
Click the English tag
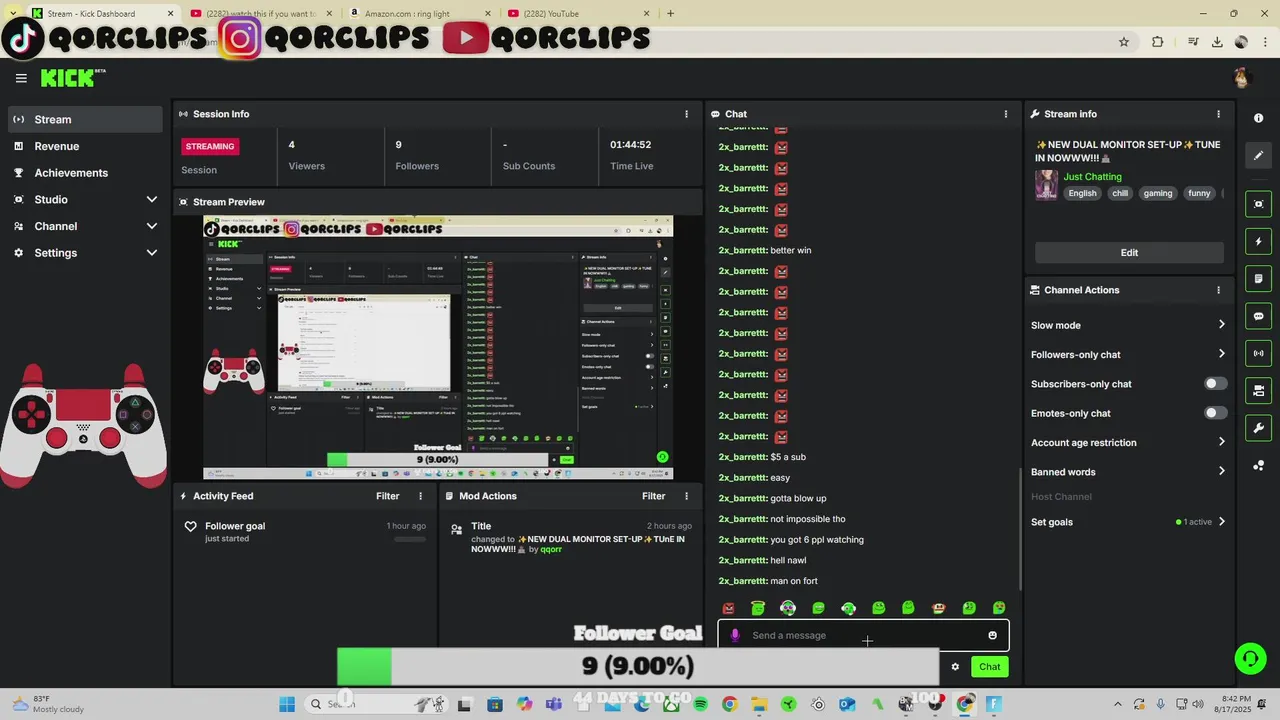point(1082,193)
